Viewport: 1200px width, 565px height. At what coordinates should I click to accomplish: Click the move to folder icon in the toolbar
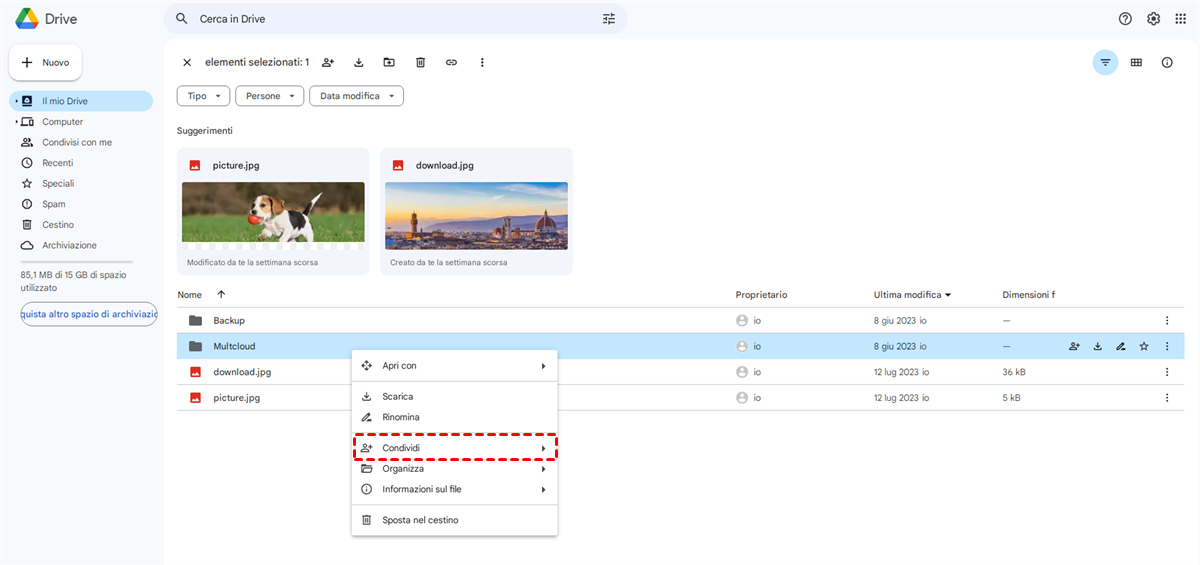tap(389, 62)
